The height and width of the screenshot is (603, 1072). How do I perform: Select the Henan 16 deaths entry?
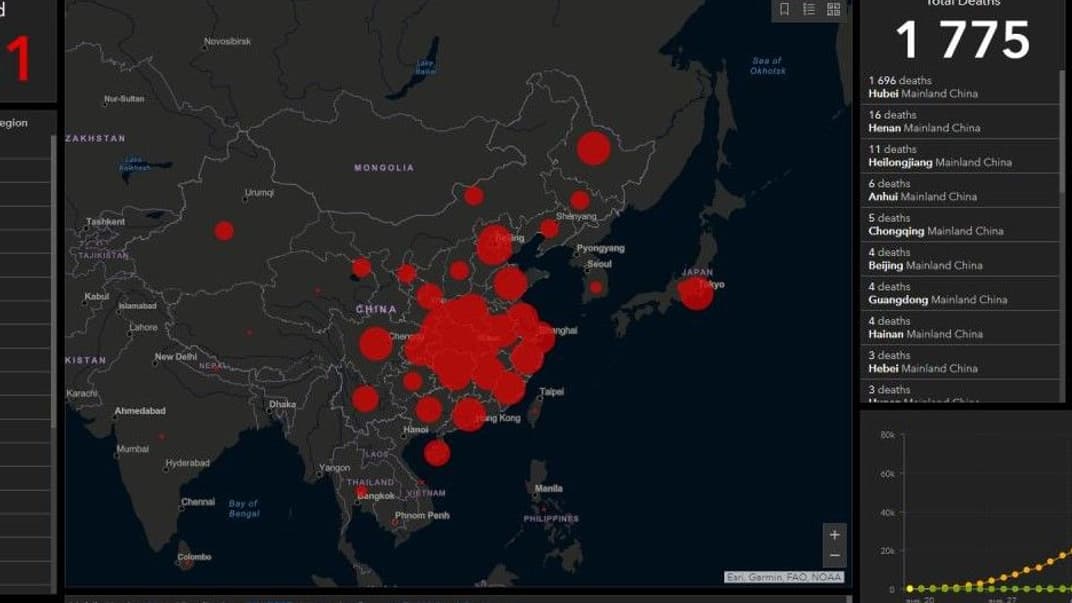click(x=960, y=122)
